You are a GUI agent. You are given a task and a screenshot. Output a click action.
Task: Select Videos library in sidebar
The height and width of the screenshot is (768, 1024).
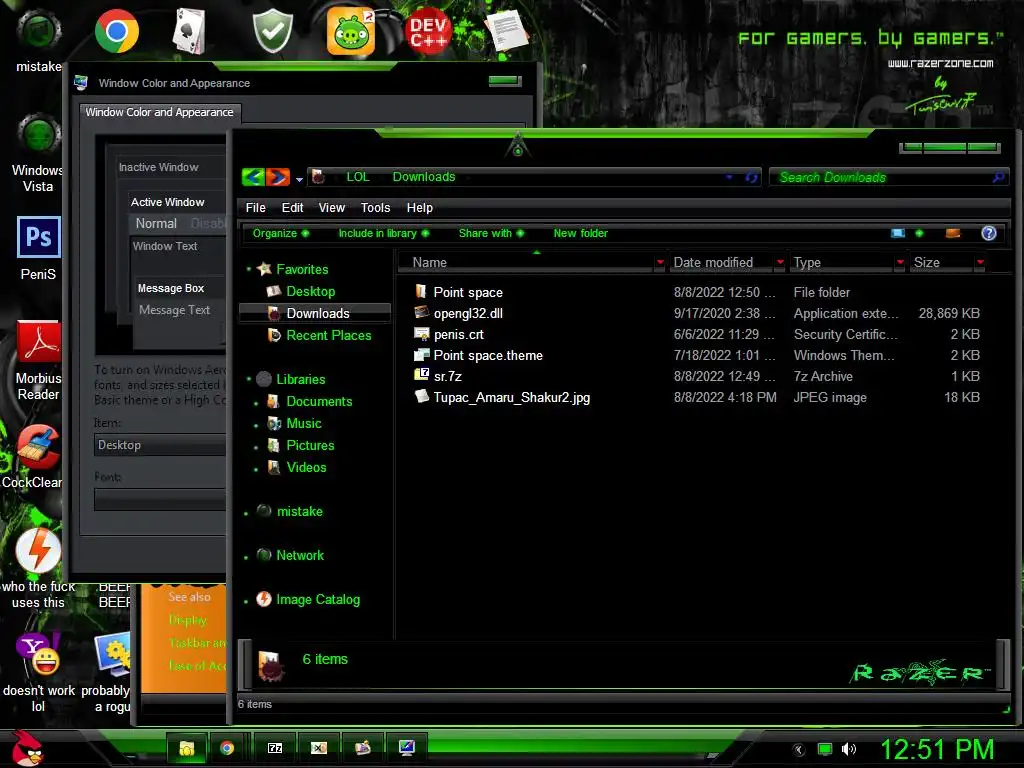[306, 467]
